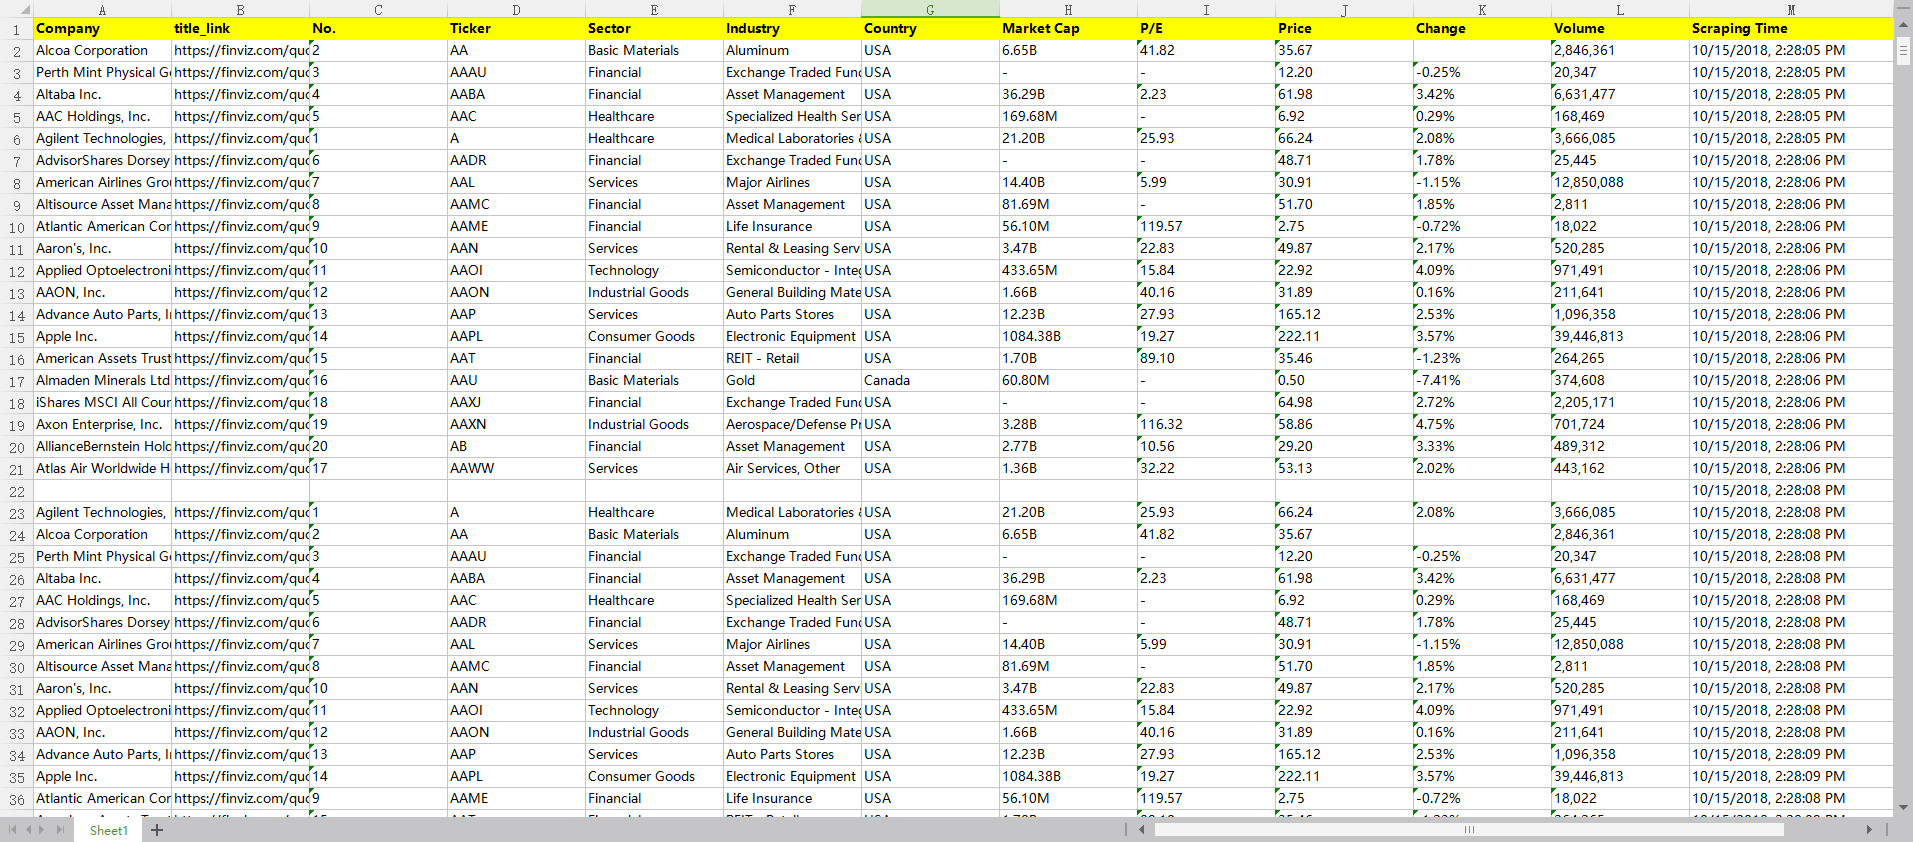Screen dimensions: 1913x842
Task: Click the vertical scrollbar down arrow
Action: [x=1903, y=808]
